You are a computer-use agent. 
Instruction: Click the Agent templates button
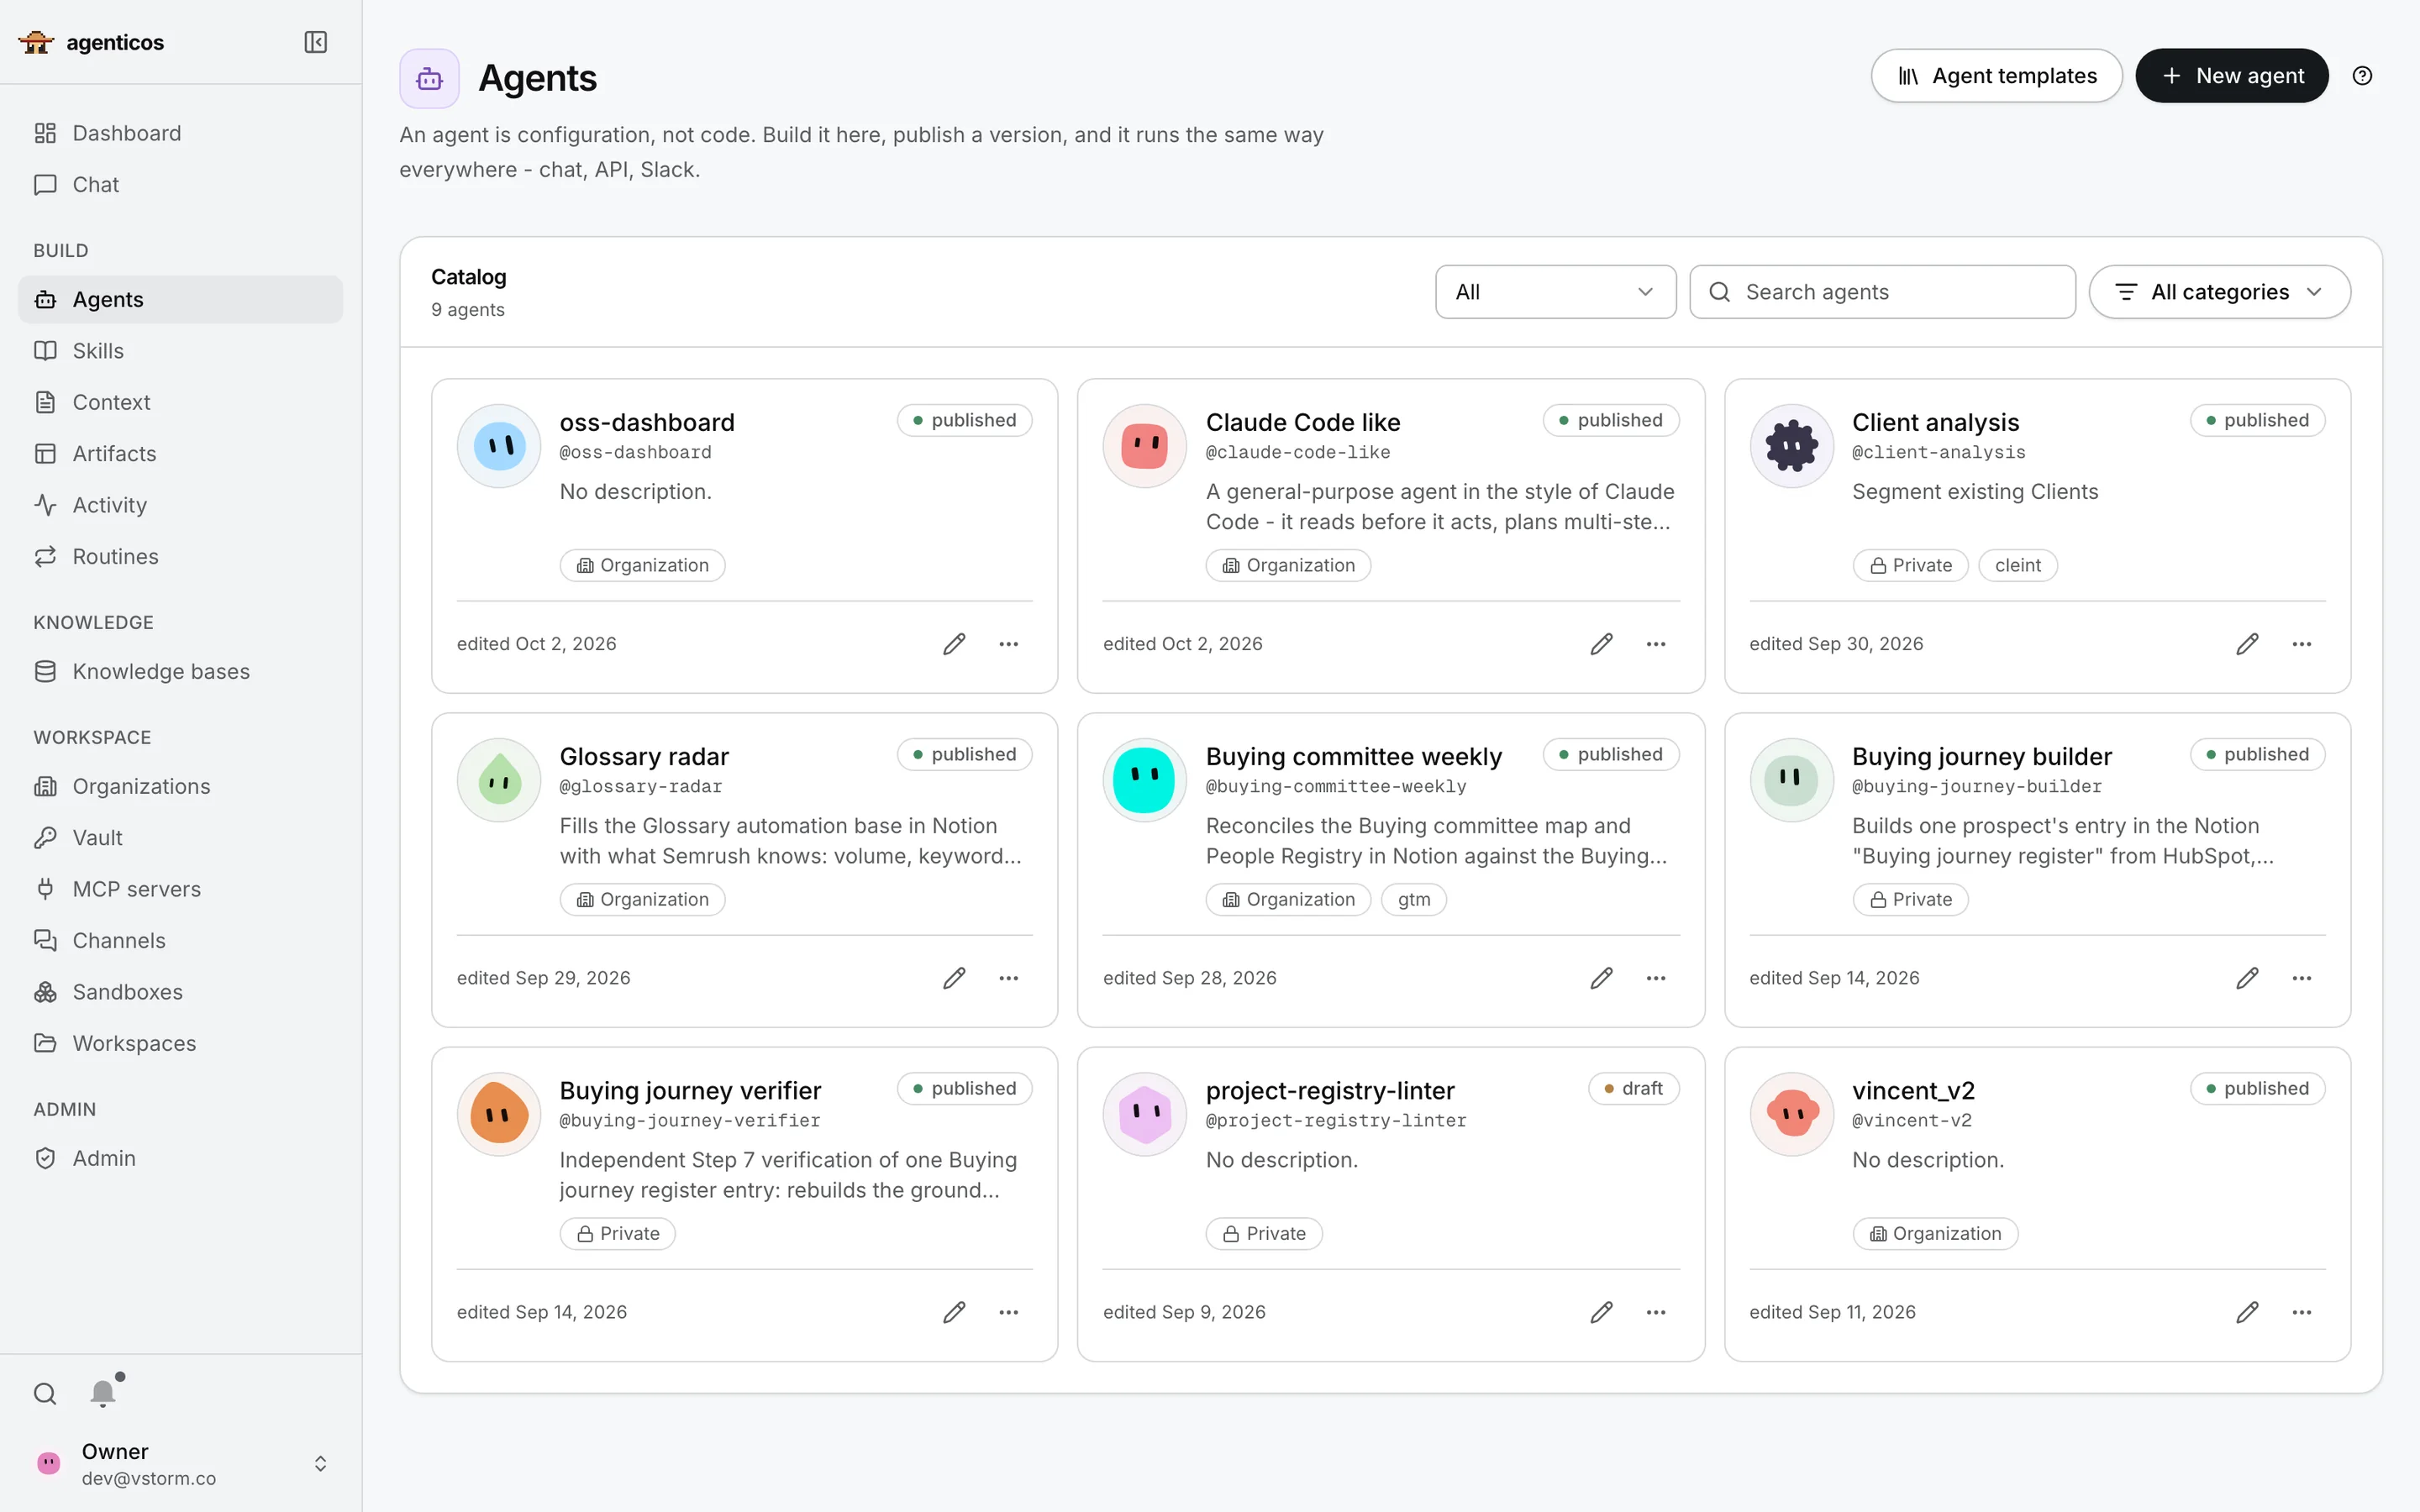tap(1996, 76)
